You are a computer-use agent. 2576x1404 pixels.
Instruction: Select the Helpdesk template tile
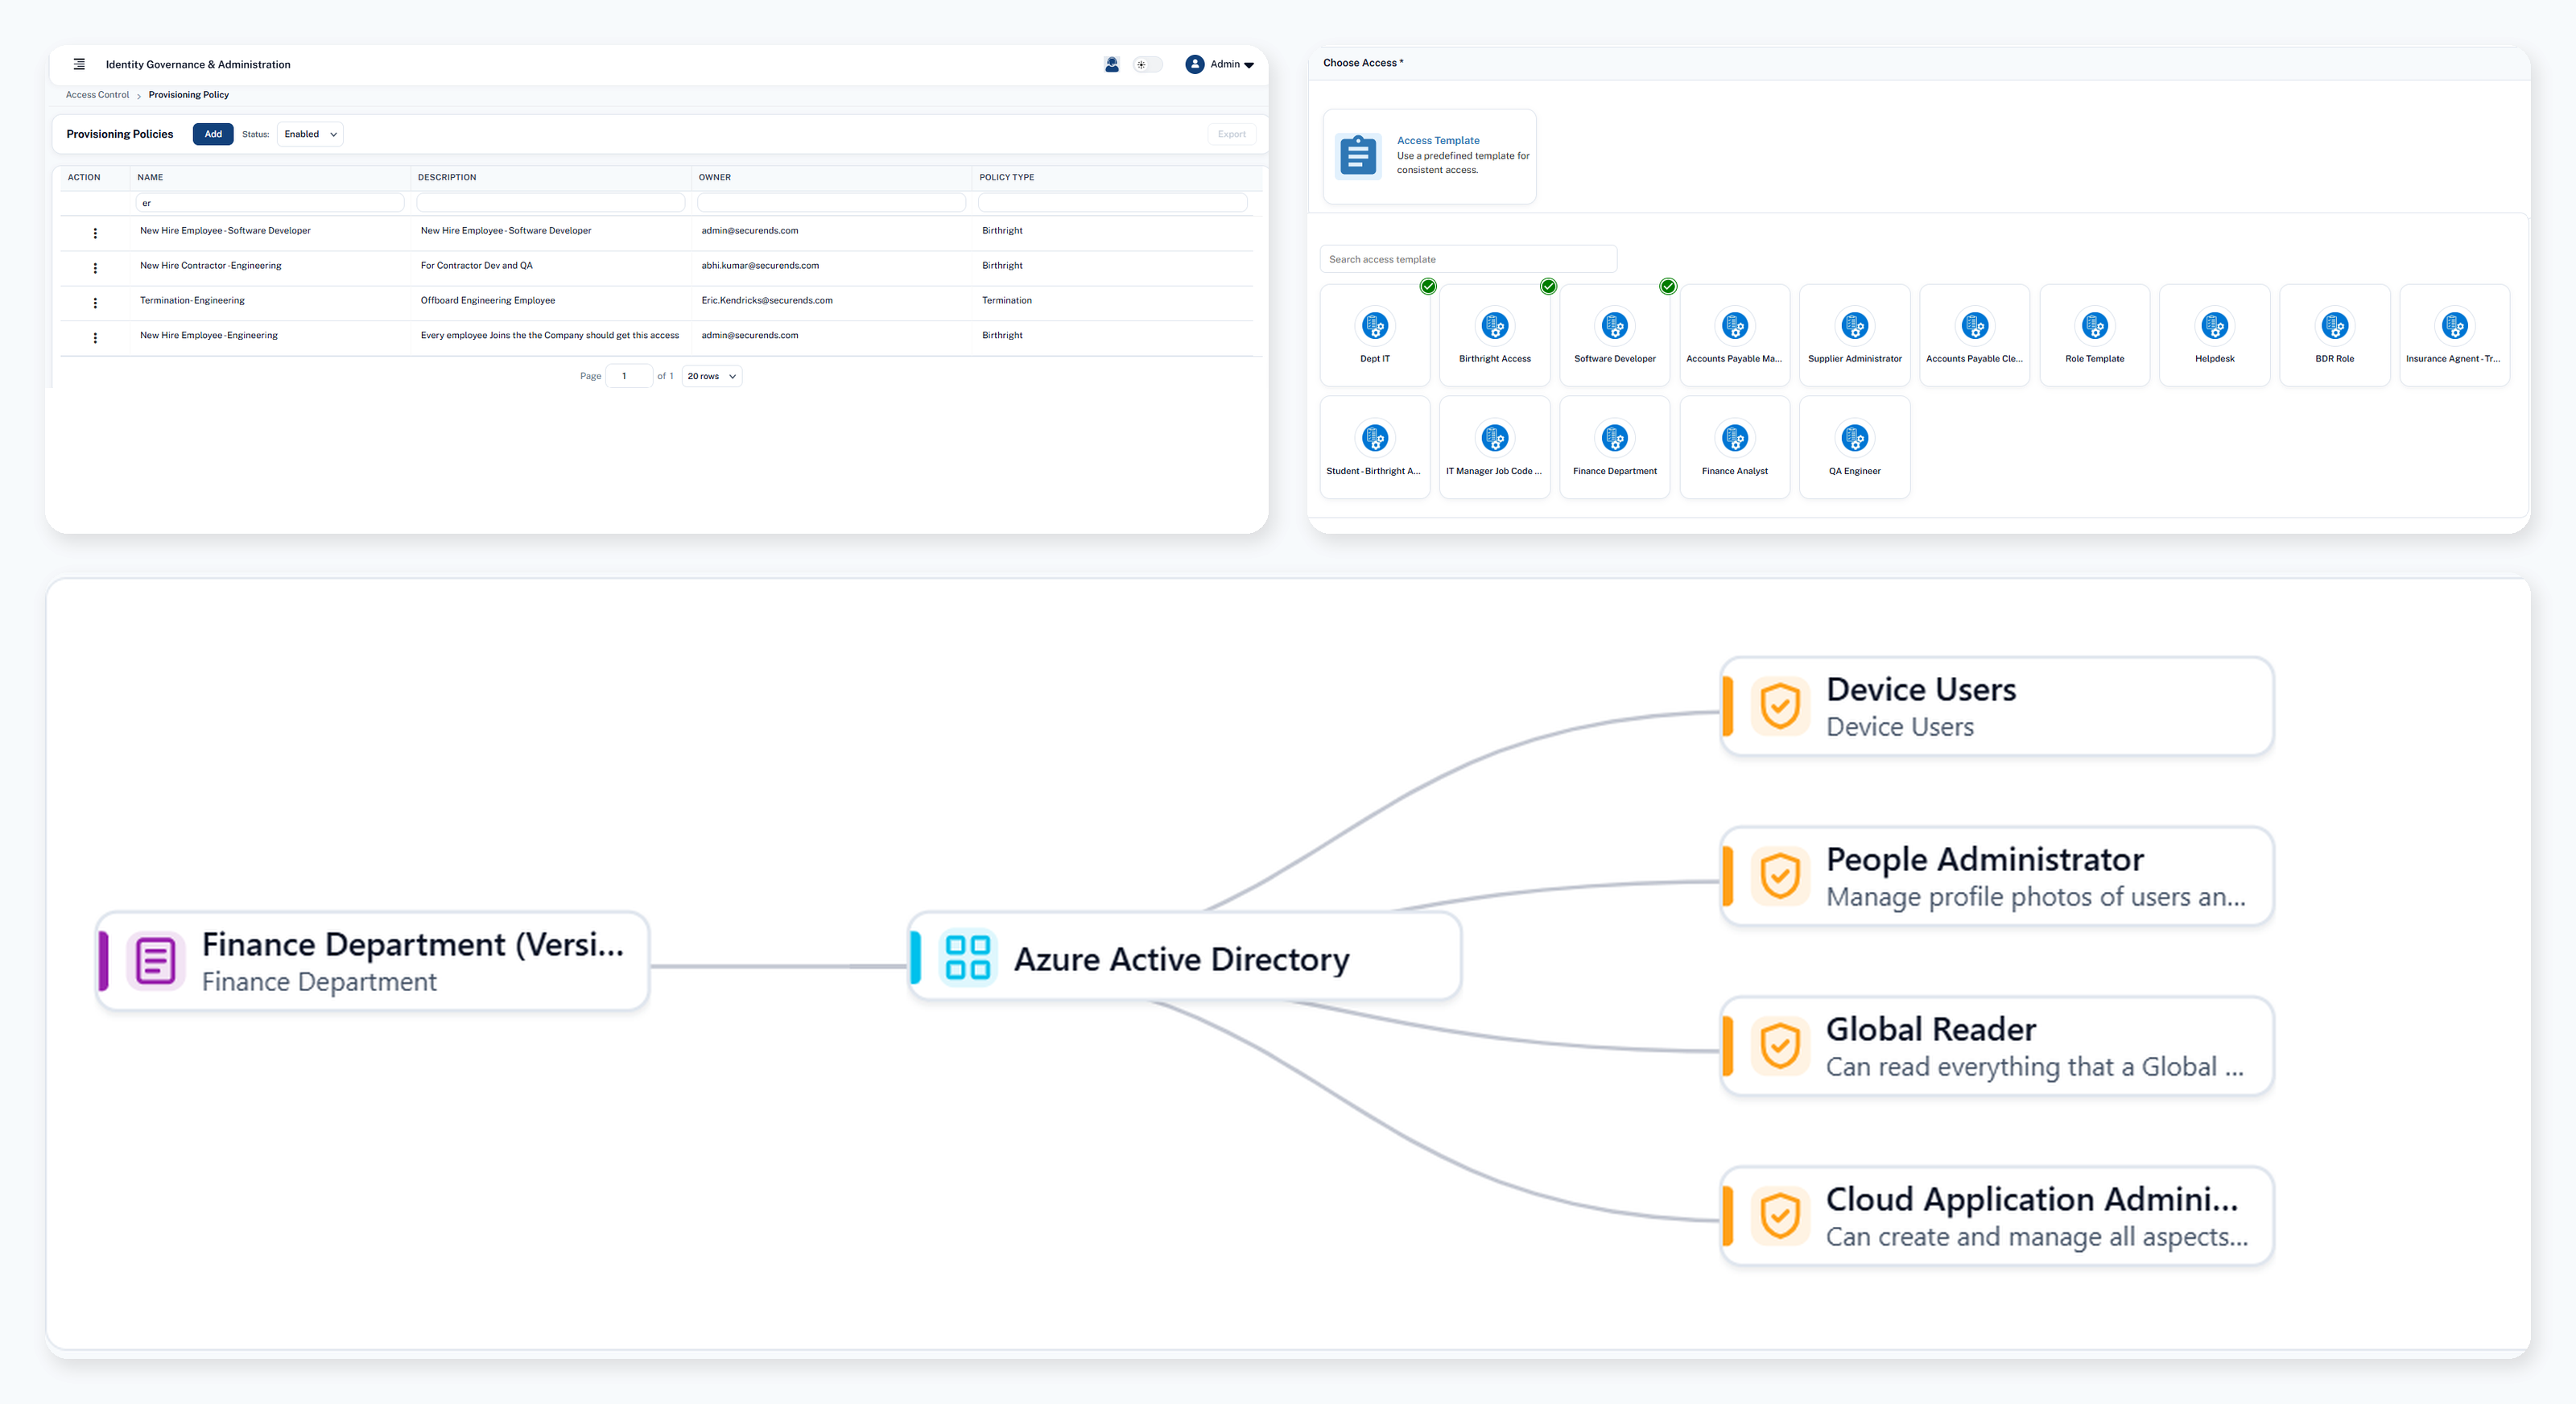(x=2215, y=335)
